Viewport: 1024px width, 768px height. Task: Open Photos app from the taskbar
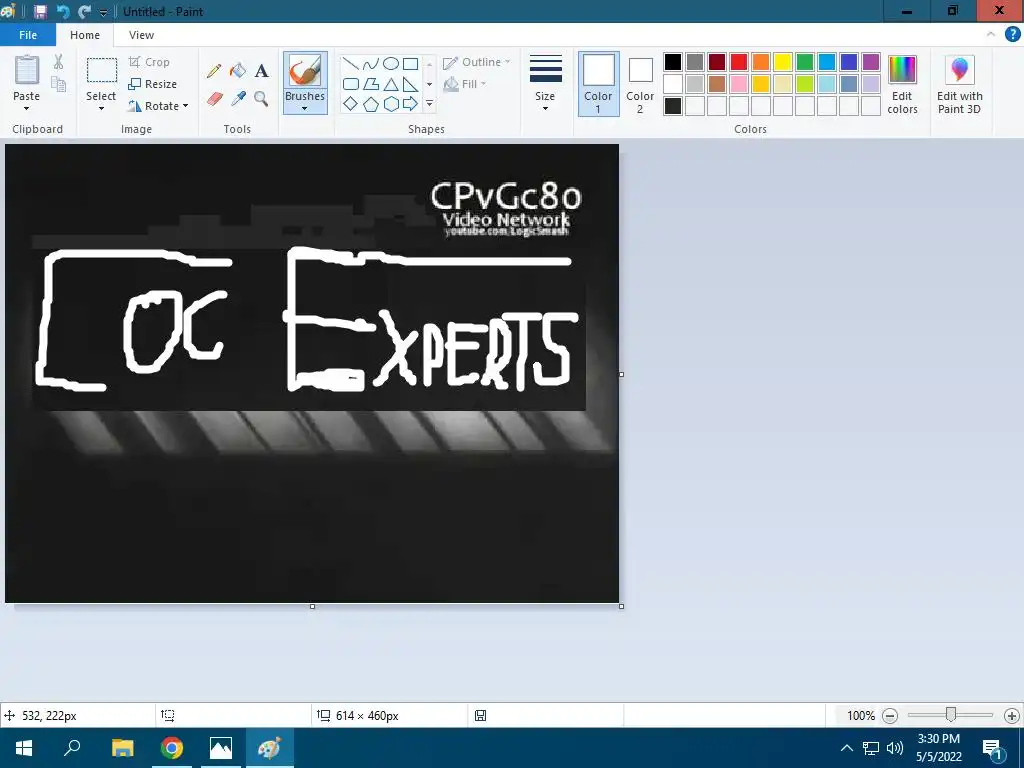(x=221, y=748)
